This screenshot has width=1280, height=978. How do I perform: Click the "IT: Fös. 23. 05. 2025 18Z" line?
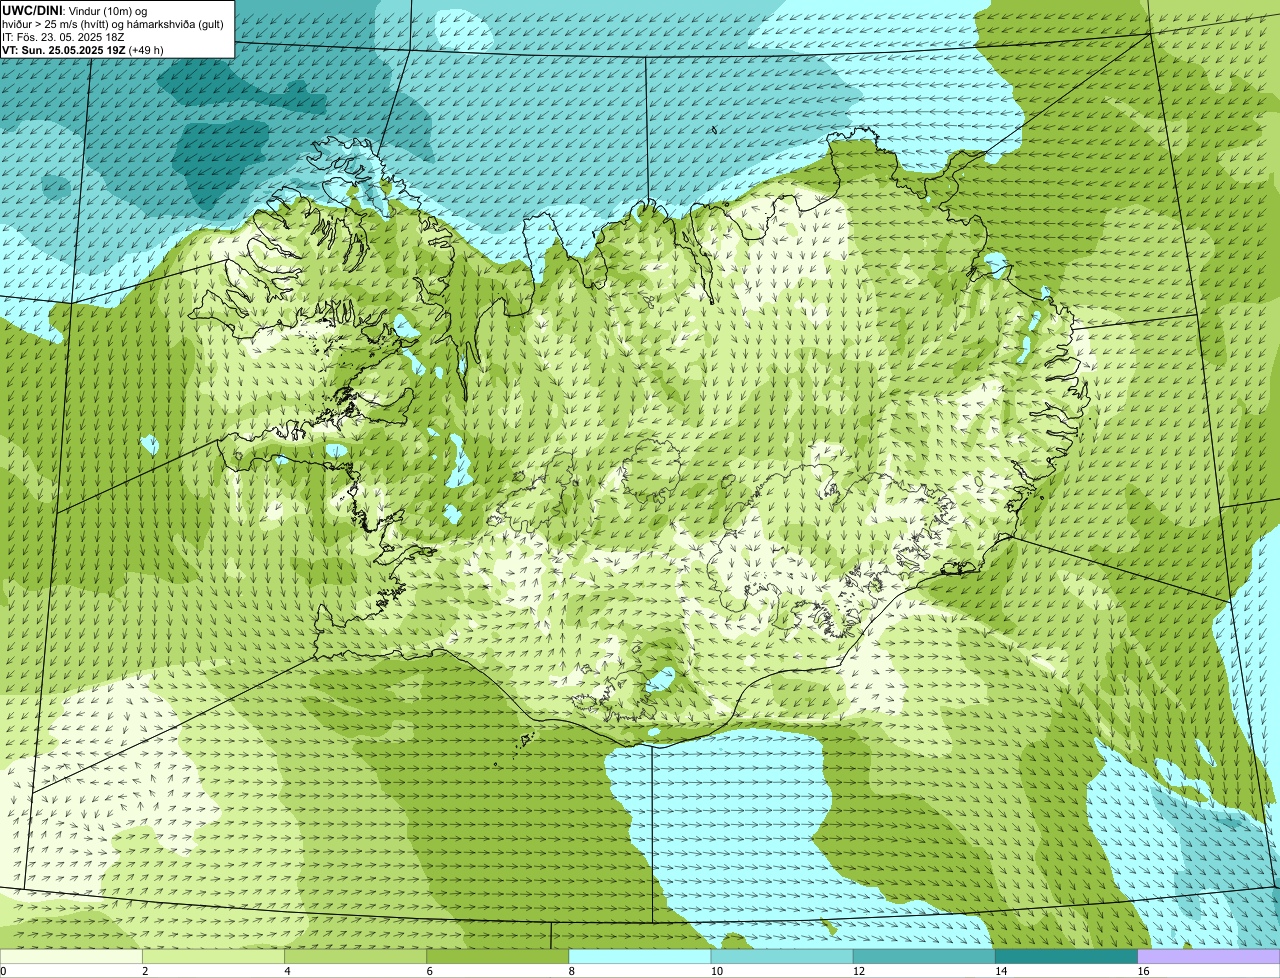point(64,37)
